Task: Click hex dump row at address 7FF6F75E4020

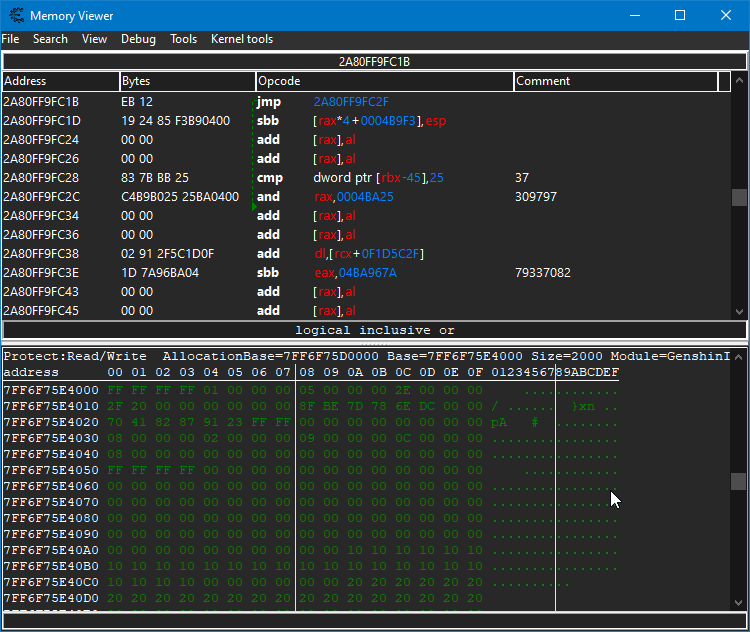Action: tap(250, 422)
